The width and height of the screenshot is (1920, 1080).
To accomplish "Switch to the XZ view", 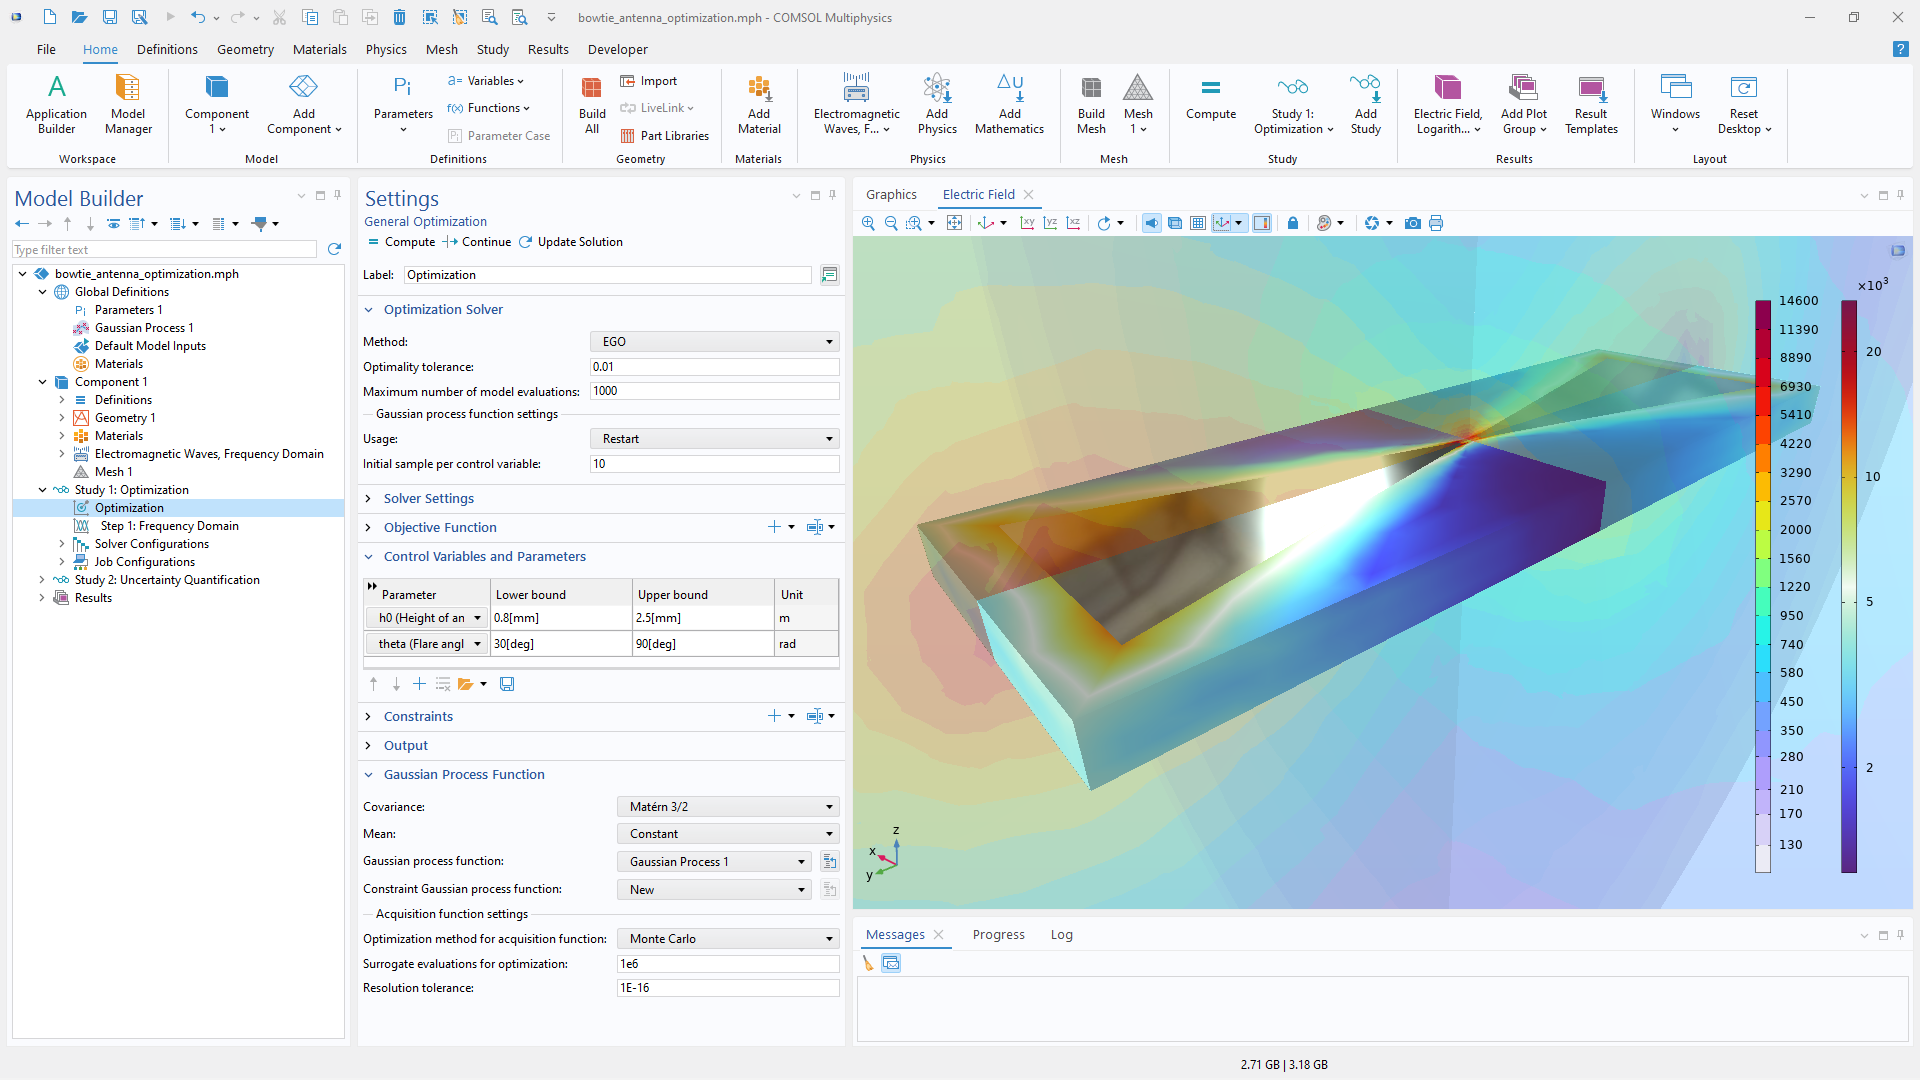I will (1073, 223).
